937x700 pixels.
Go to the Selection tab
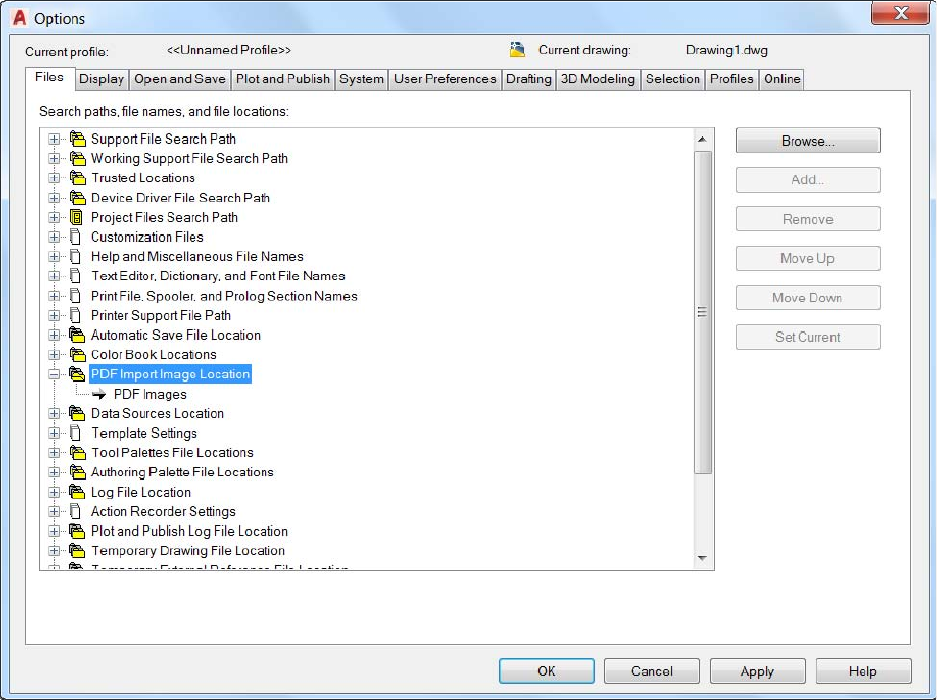click(672, 79)
